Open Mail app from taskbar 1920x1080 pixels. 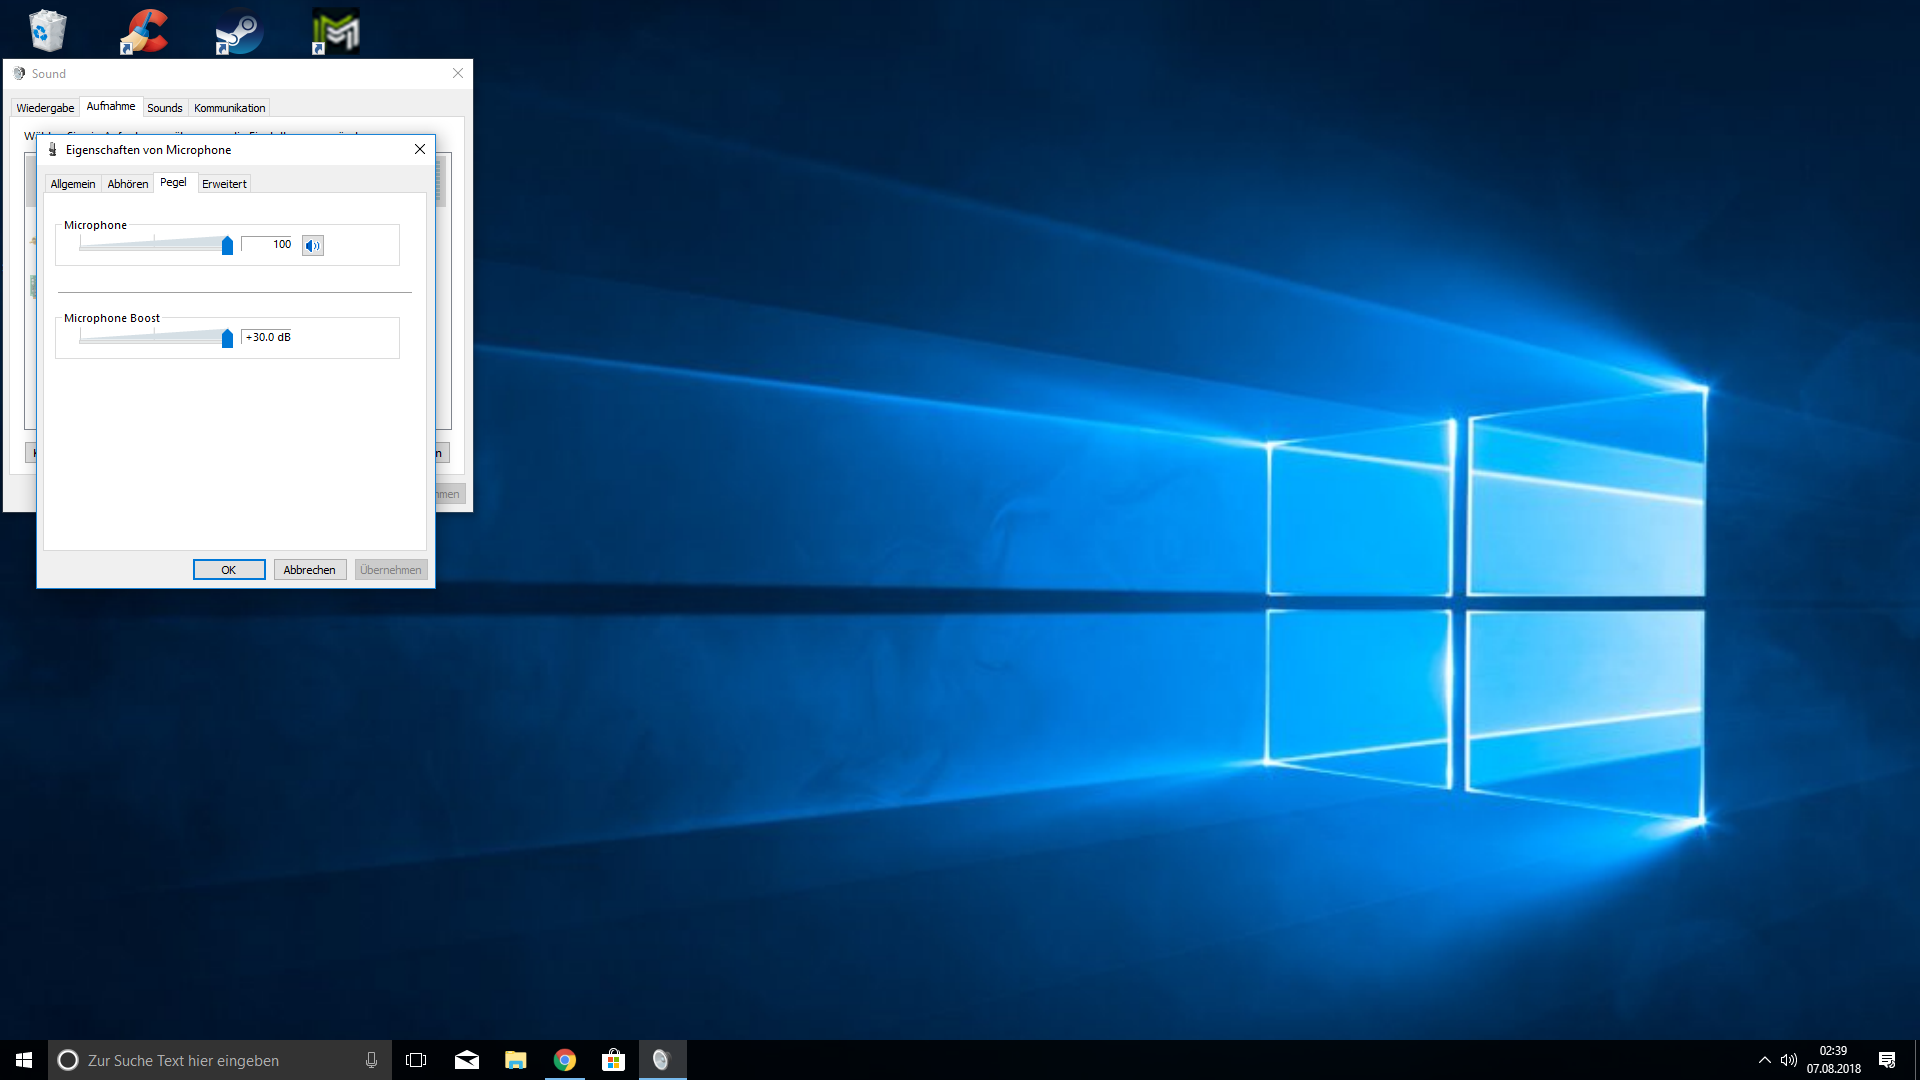(467, 1060)
